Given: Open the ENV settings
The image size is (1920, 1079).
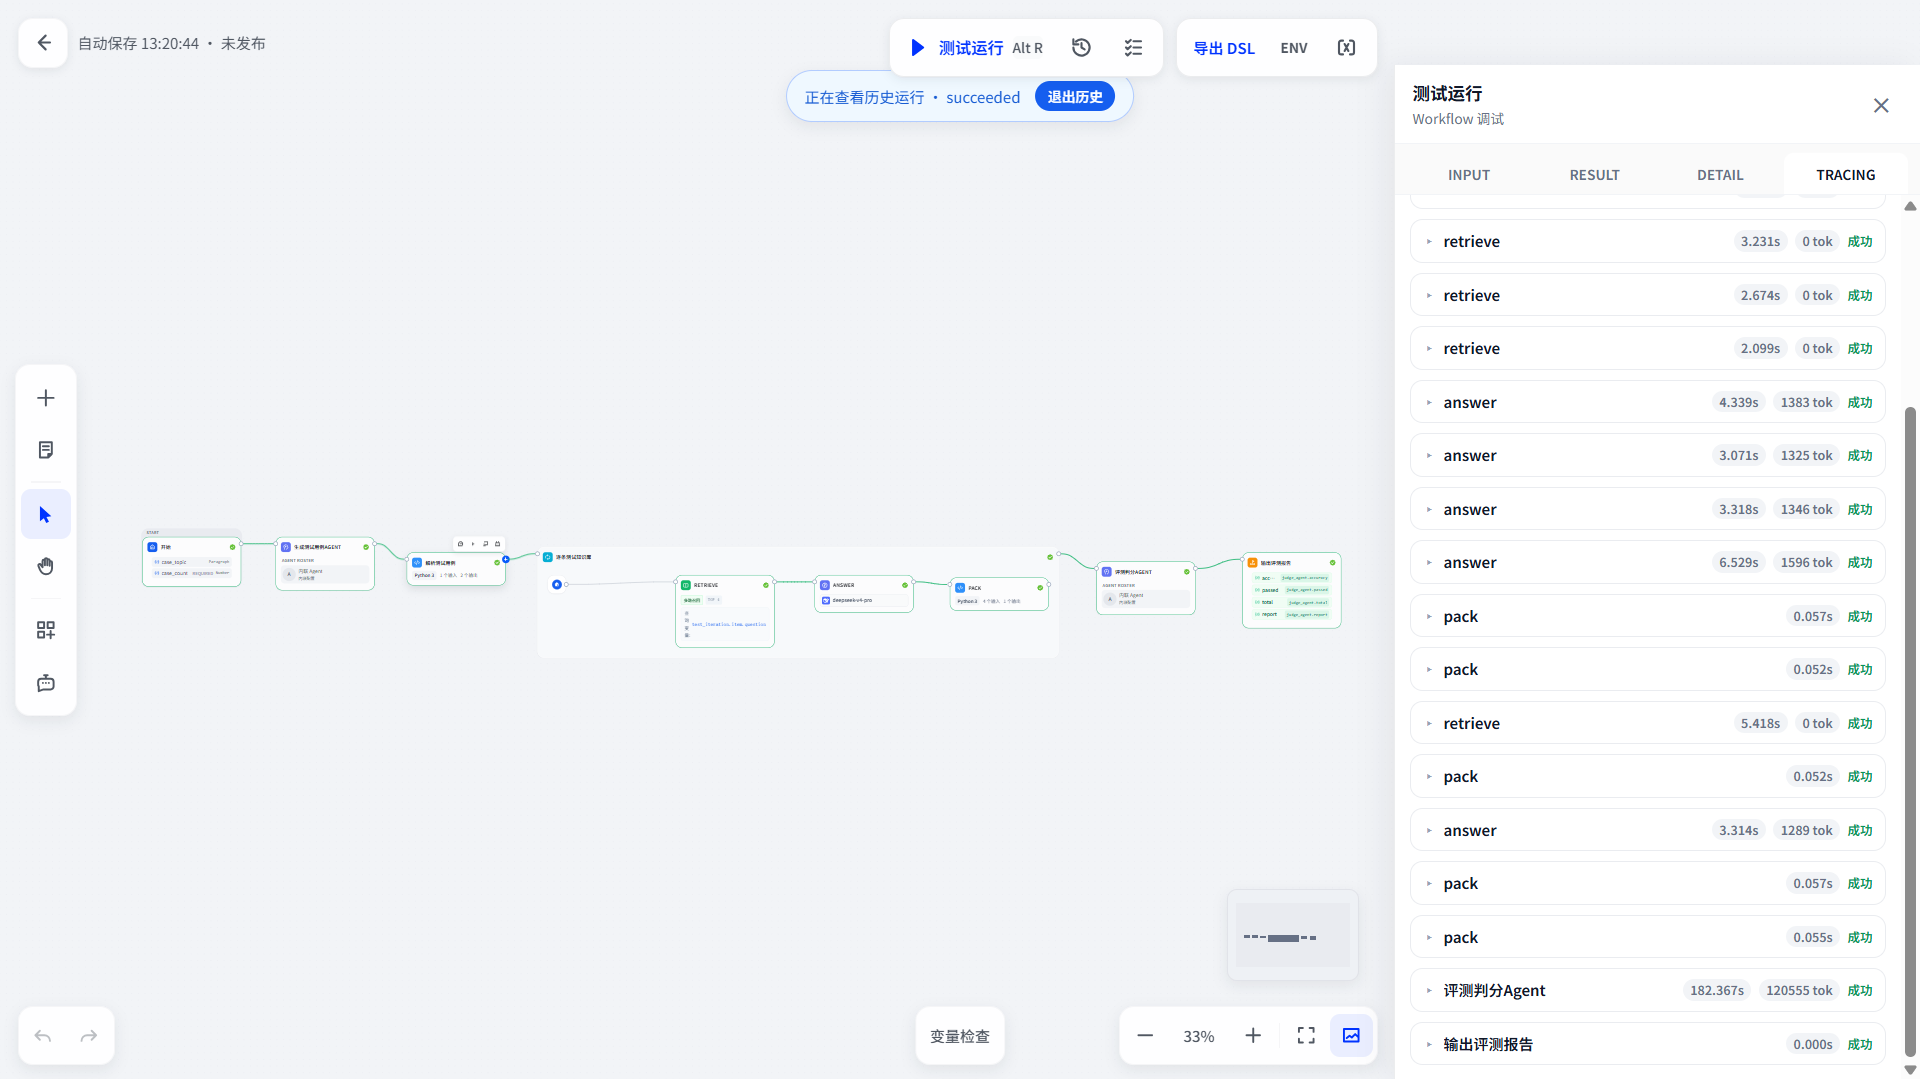Looking at the screenshot, I should click(1293, 48).
